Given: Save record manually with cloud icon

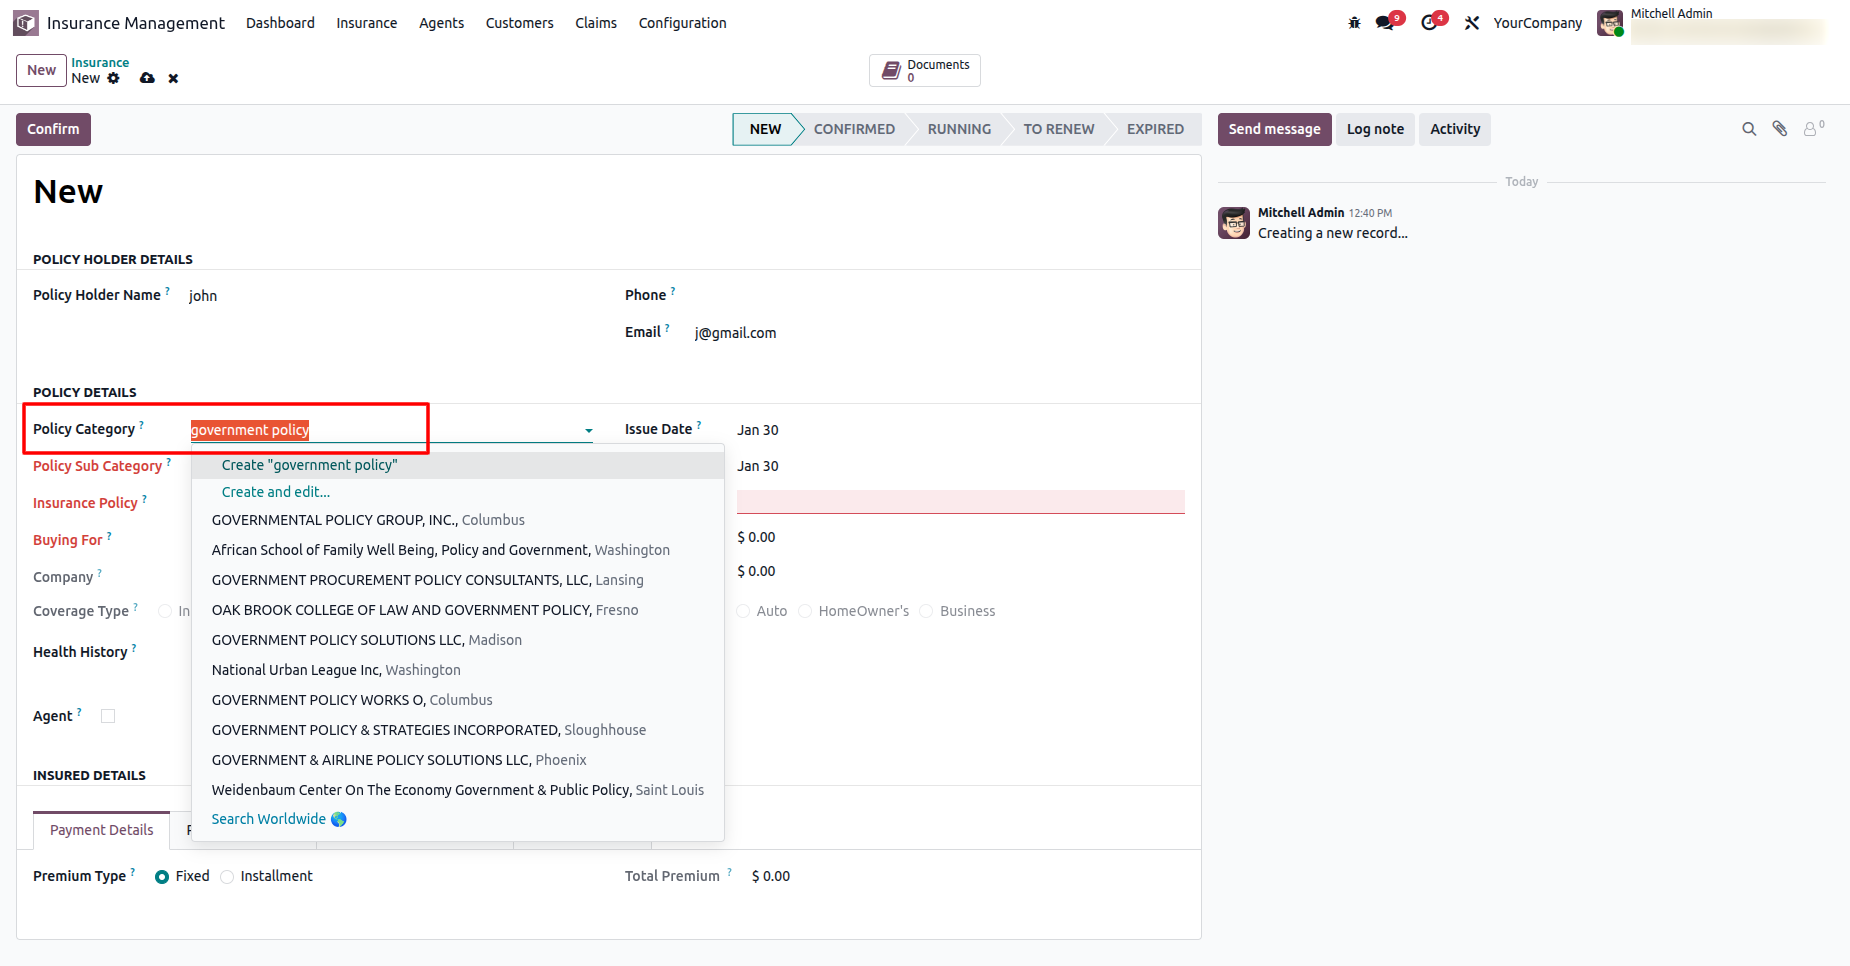Looking at the screenshot, I should tap(147, 78).
